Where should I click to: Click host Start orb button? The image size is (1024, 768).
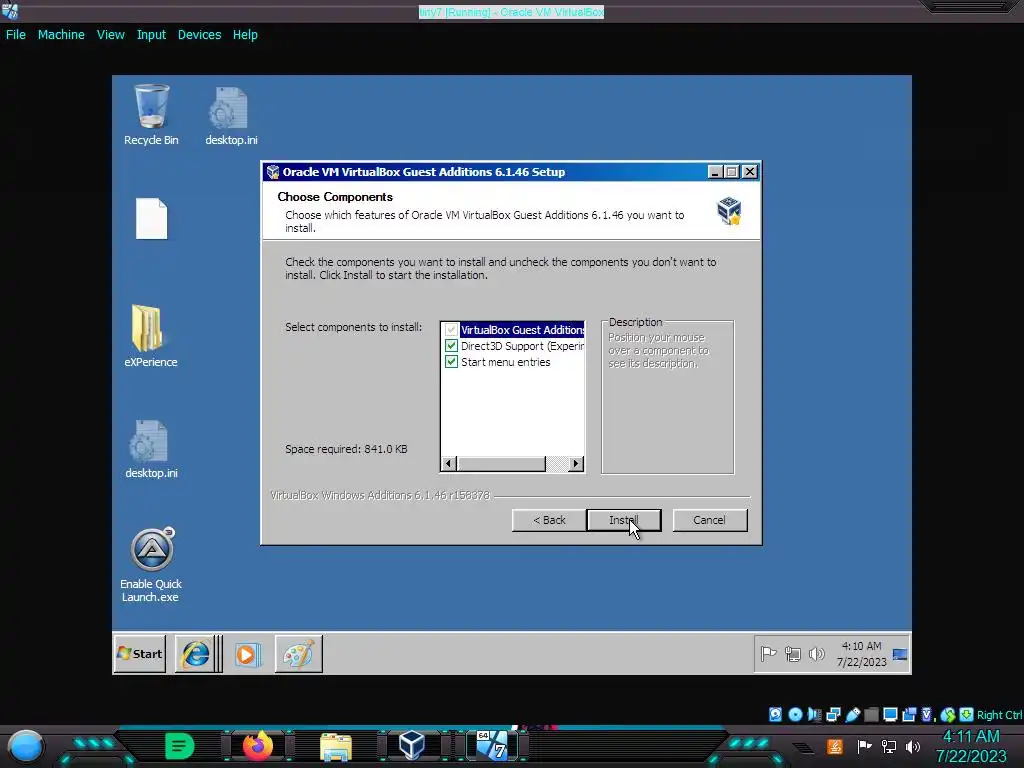coord(25,746)
